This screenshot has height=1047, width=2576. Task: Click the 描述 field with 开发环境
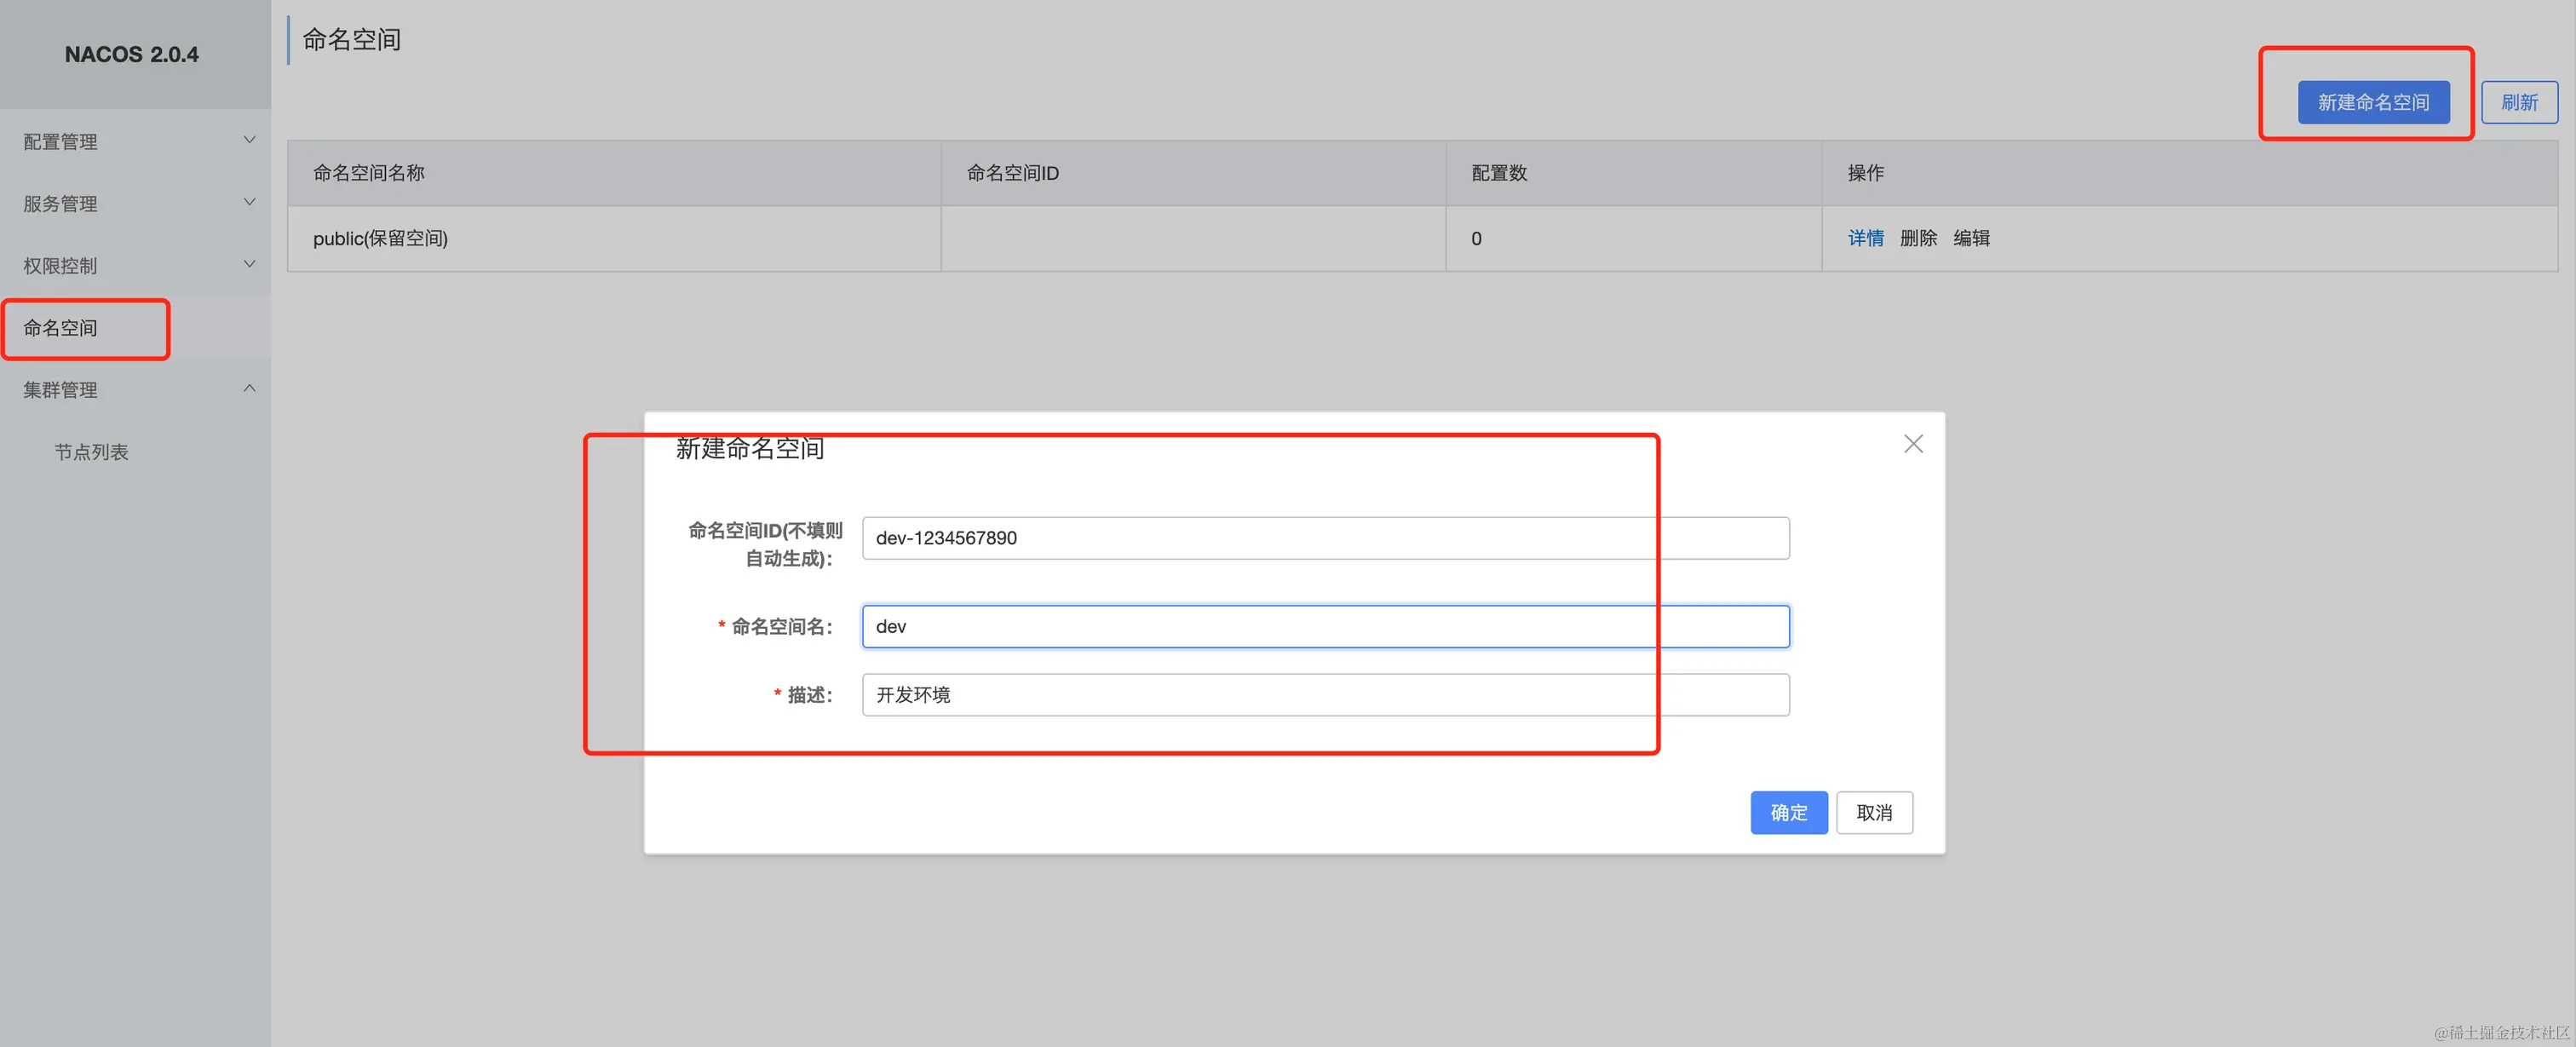1324,695
